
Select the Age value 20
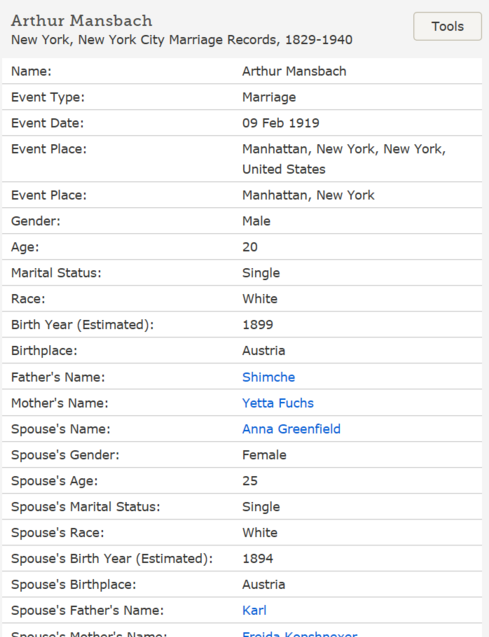(x=250, y=247)
